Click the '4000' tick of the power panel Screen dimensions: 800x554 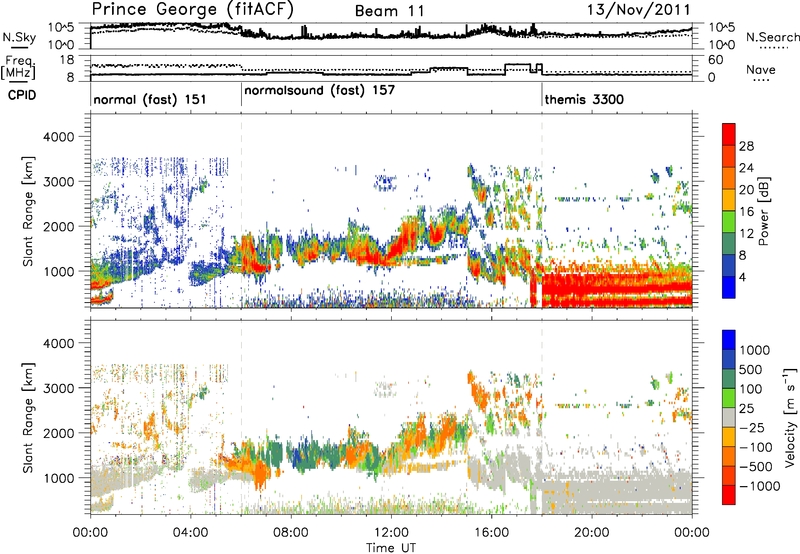click(x=59, y=137)
